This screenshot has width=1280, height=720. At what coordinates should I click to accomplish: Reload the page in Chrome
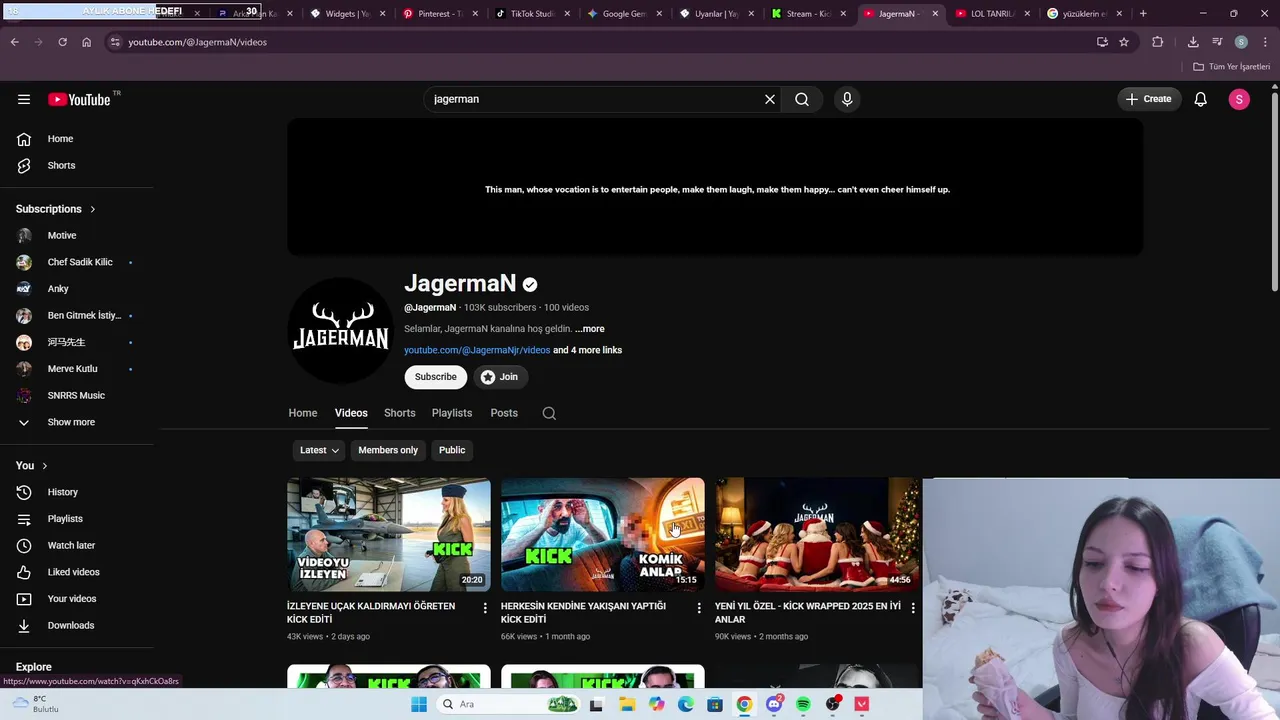pyautogui.click(x=62, y=42)
